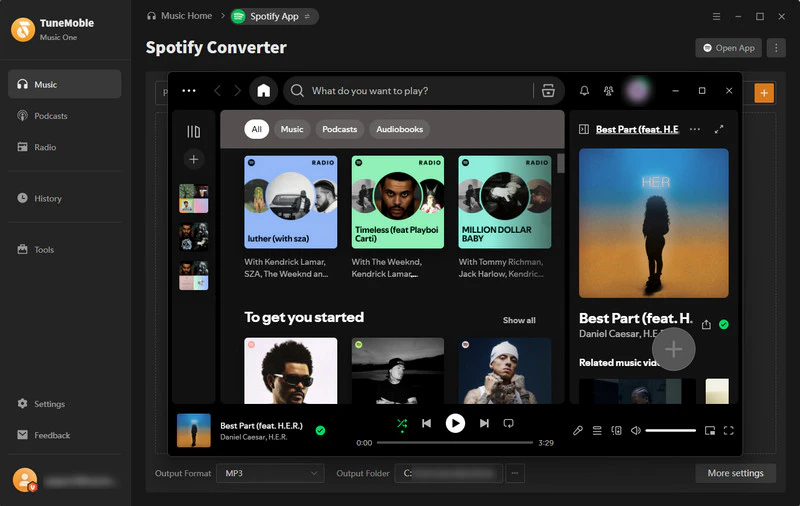This screenshot has width=800, height=506.
Task: Skip to previous track
Action: click(x=427, y=423)
